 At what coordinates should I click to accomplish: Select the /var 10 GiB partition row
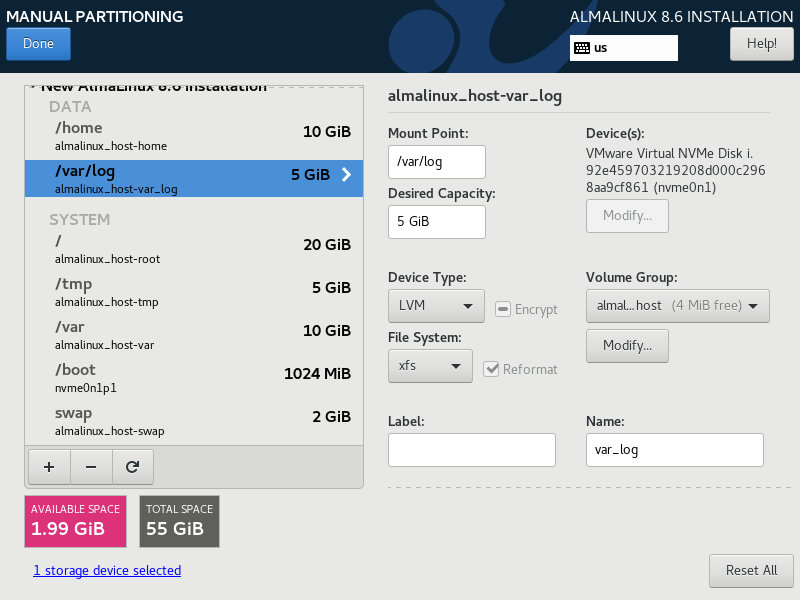pyautogui.click(x=194, y=335)
